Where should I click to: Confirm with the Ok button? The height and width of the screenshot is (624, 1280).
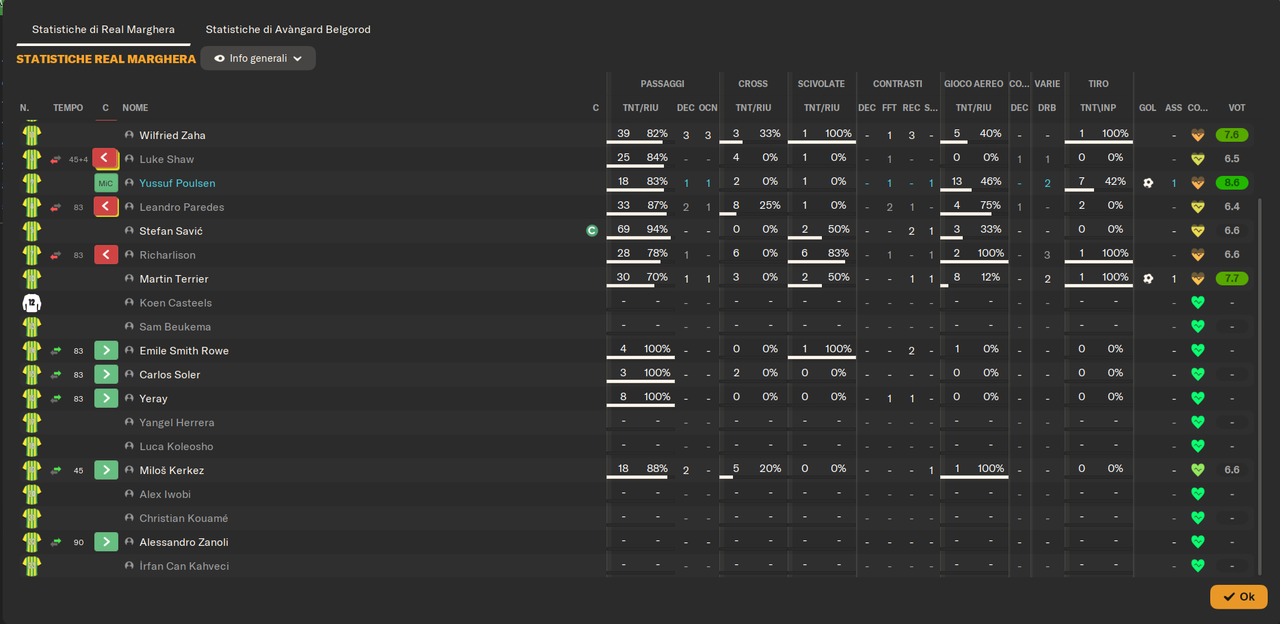(x=1238, y=597)
